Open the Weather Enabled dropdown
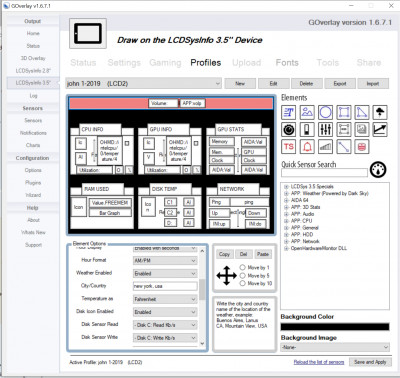 point(165,274)
